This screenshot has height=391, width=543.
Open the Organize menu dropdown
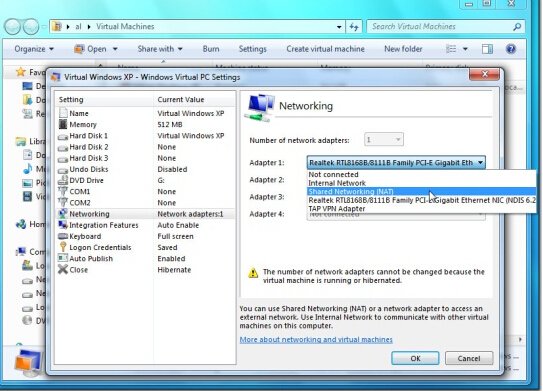34,49
